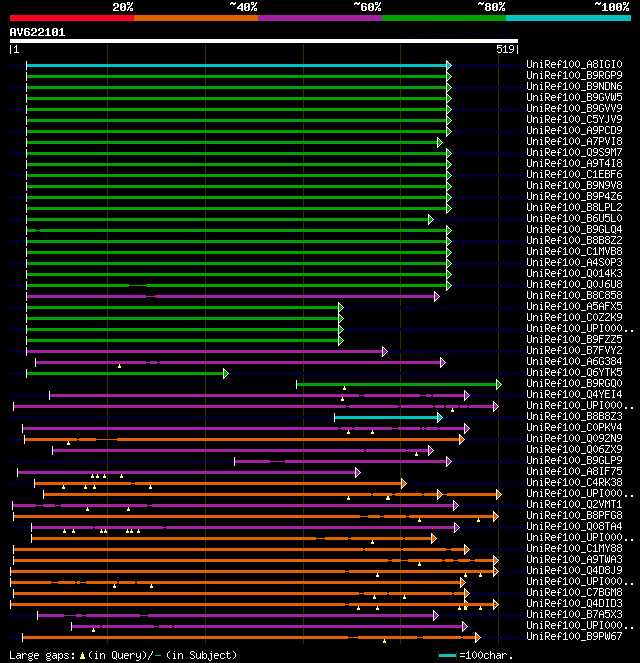Open the UniRef100_A8IGI0 hit label
Image resolution: width=640 pixels, height=663 pixels.
click(574, 64)
